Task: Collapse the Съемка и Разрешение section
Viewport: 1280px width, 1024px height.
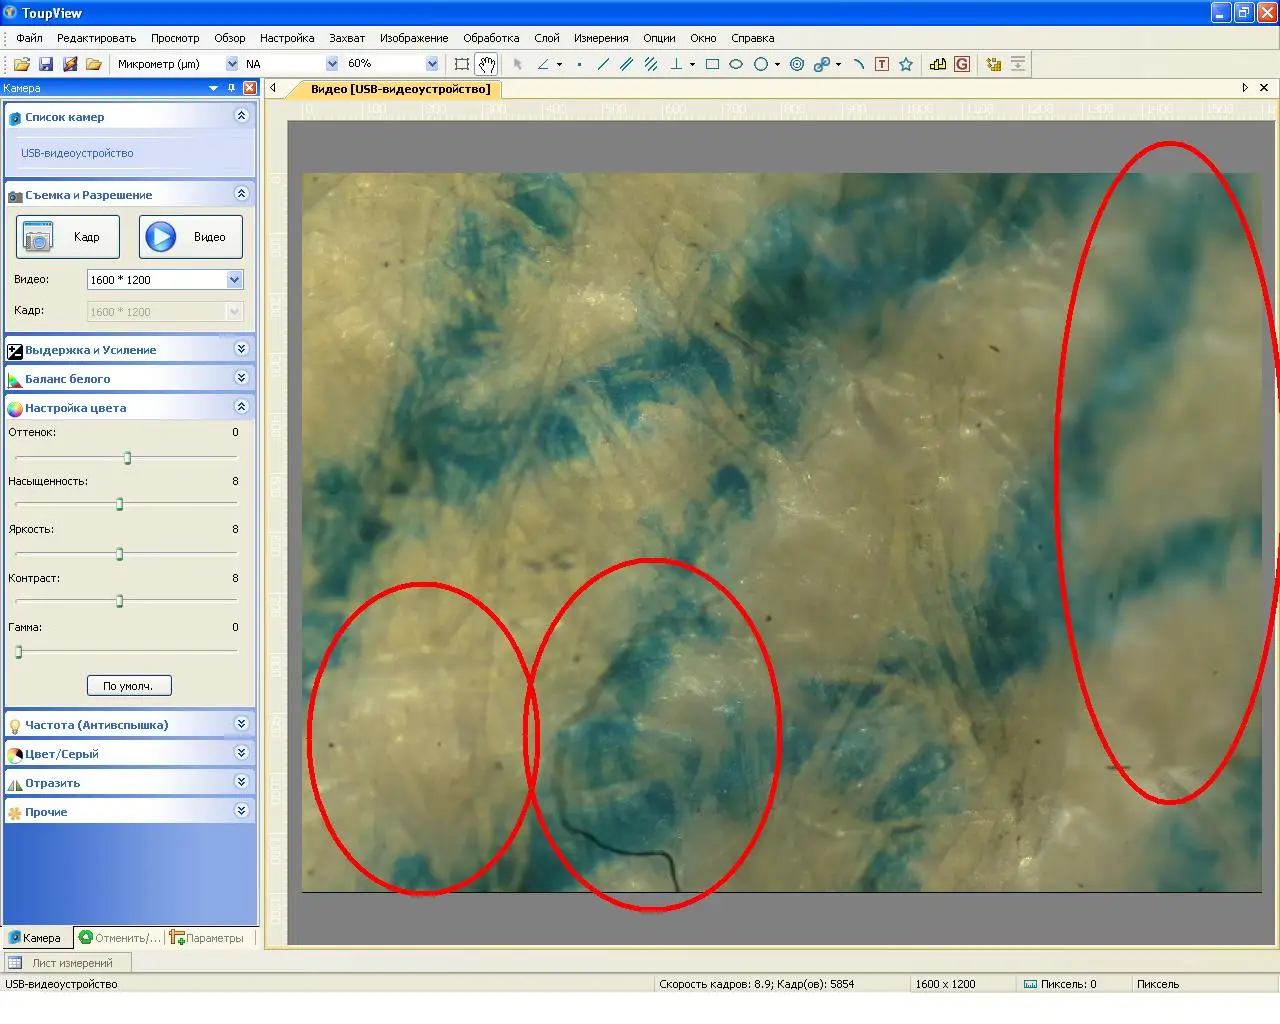Action: (x=241, y=193)
